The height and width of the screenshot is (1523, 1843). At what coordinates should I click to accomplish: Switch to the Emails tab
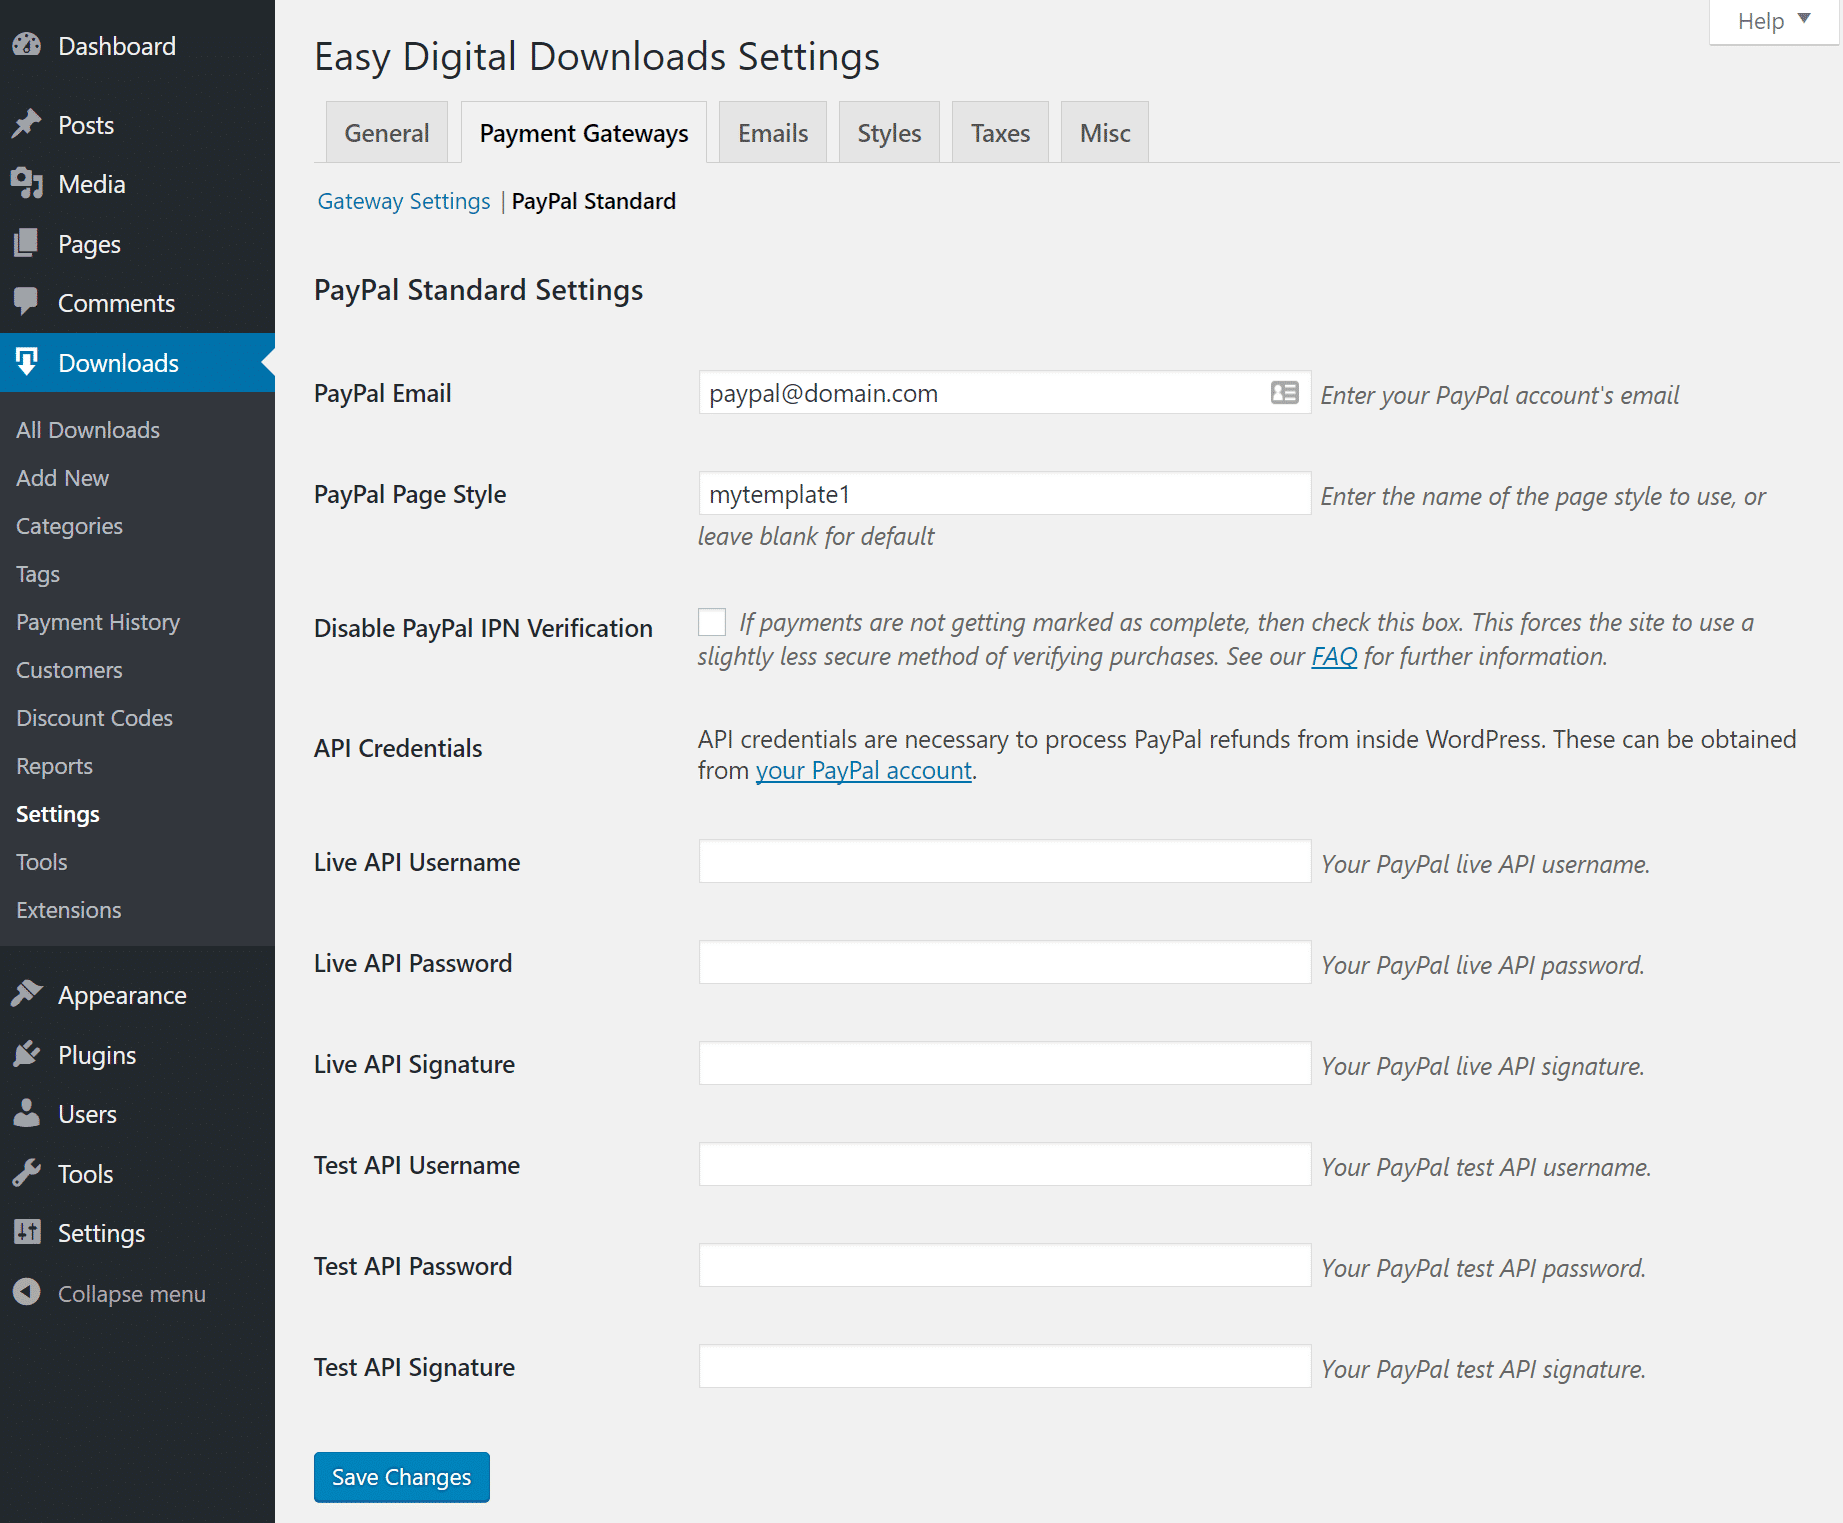click(771, 131)
